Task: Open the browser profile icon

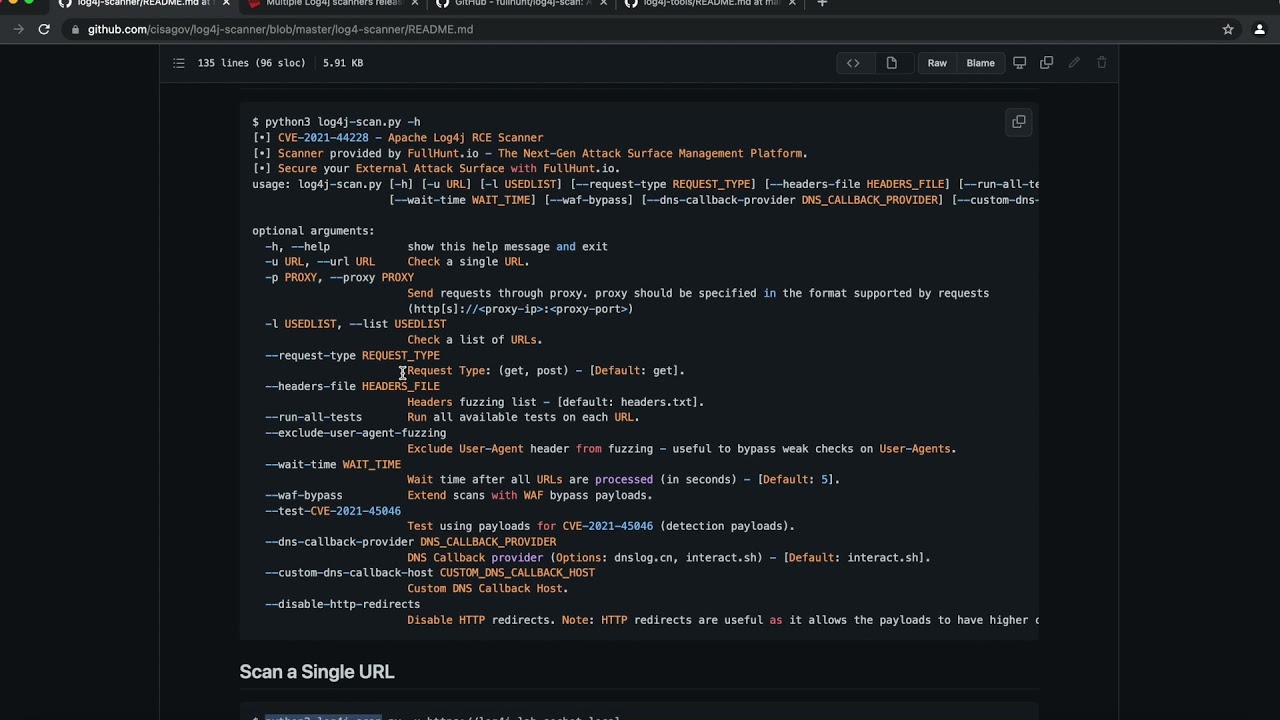Action: coord(1259,29)
